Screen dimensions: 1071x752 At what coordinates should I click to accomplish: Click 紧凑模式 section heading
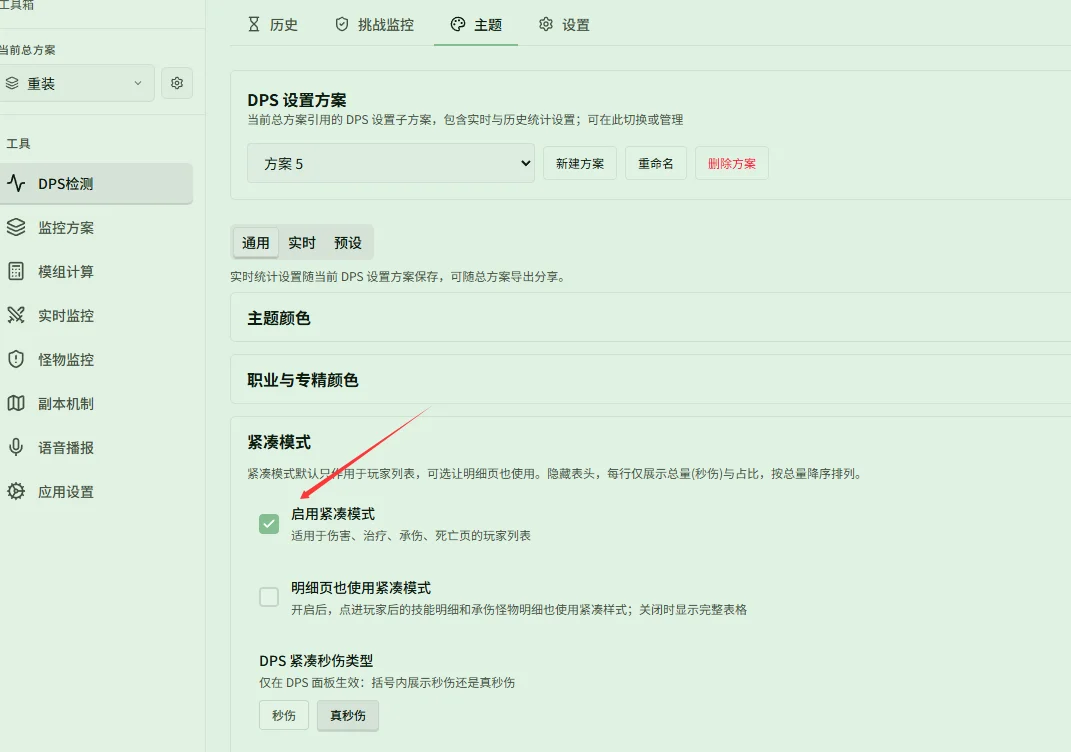point(279,442)
